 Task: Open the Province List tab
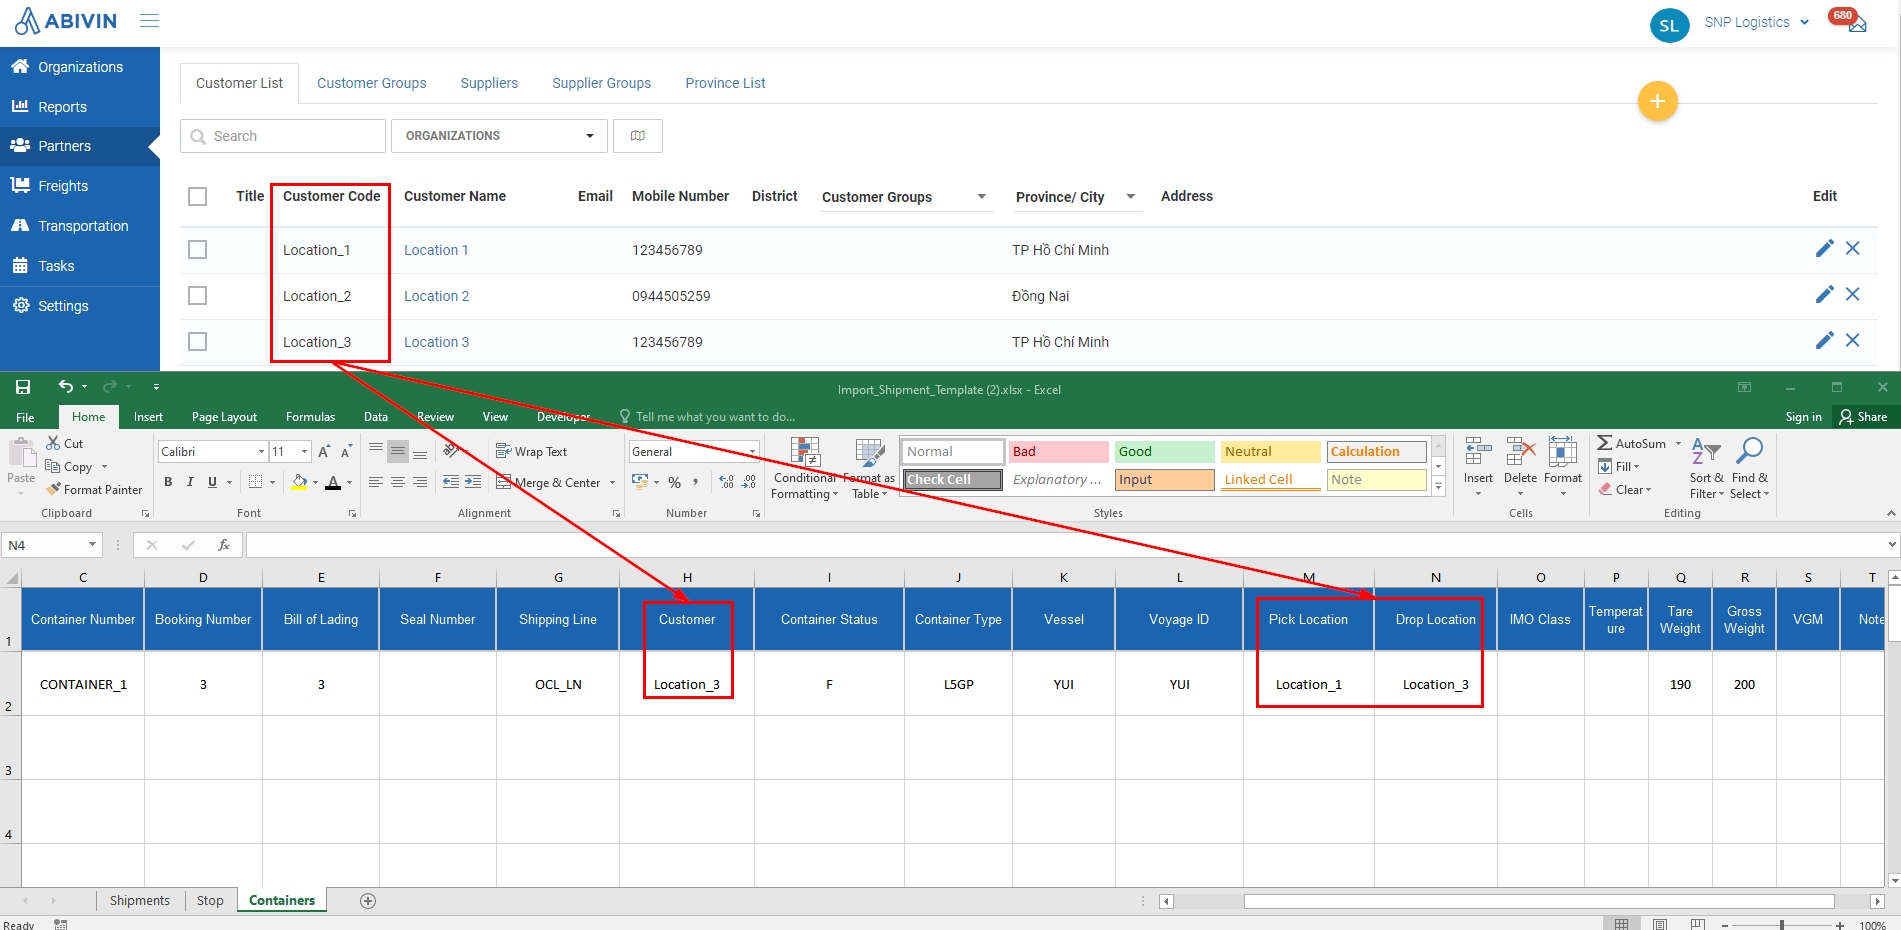[725, 83]
